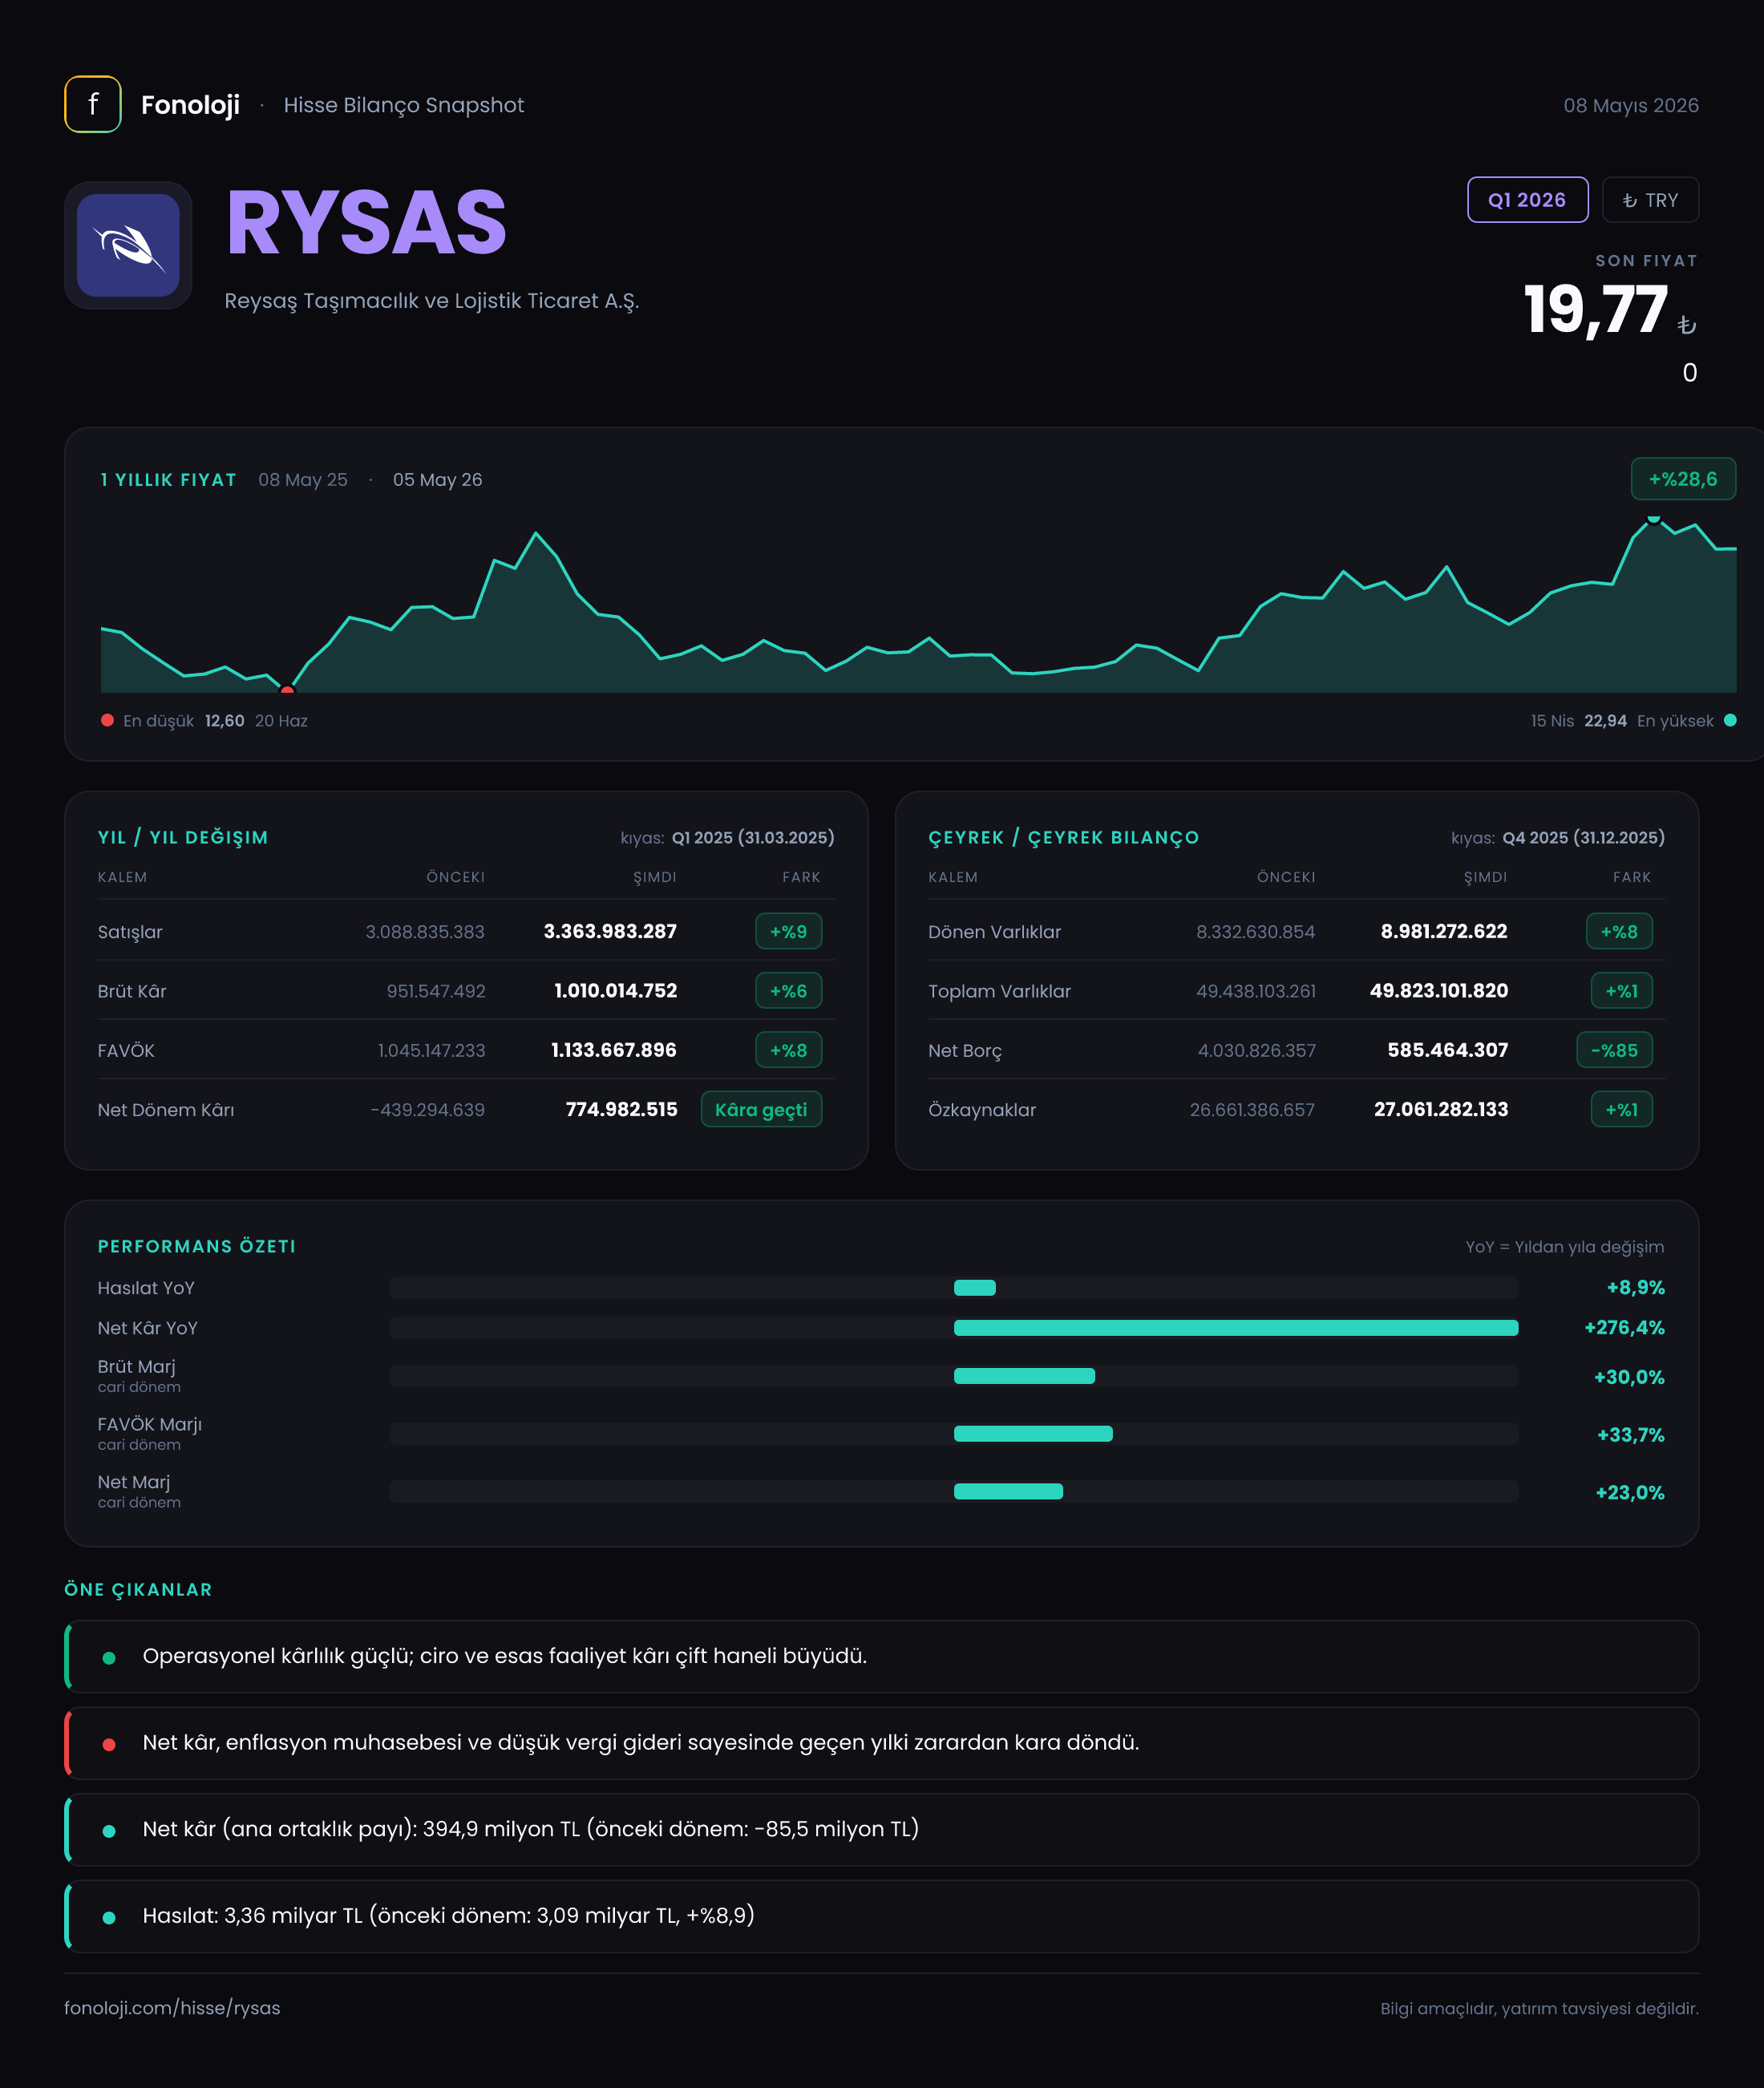Click the +33,7% FAVÖK Marjı value
Viewport: 1764px width, 2088px height.
coord(1630,1434)
